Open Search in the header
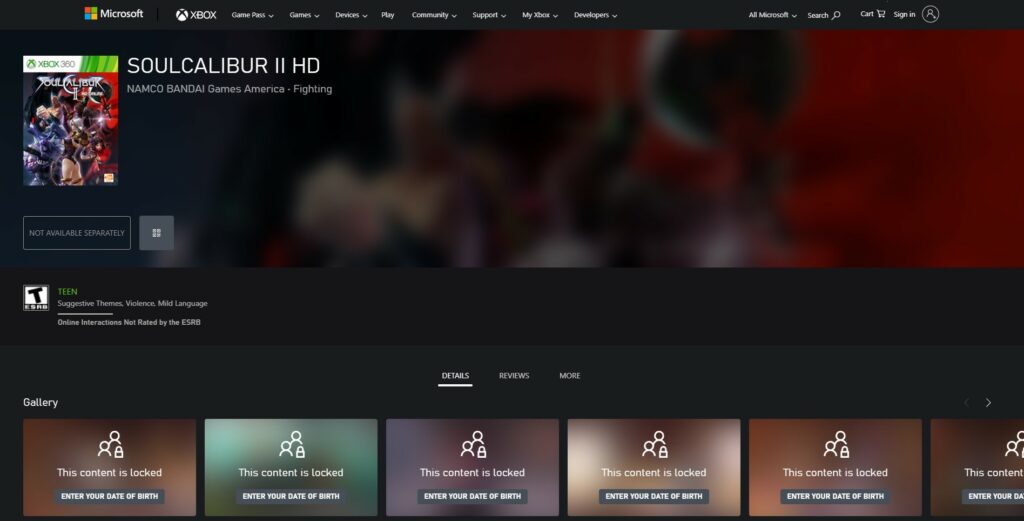The height and width of the screenshot is (521, 1024). [x=824, y=15]
